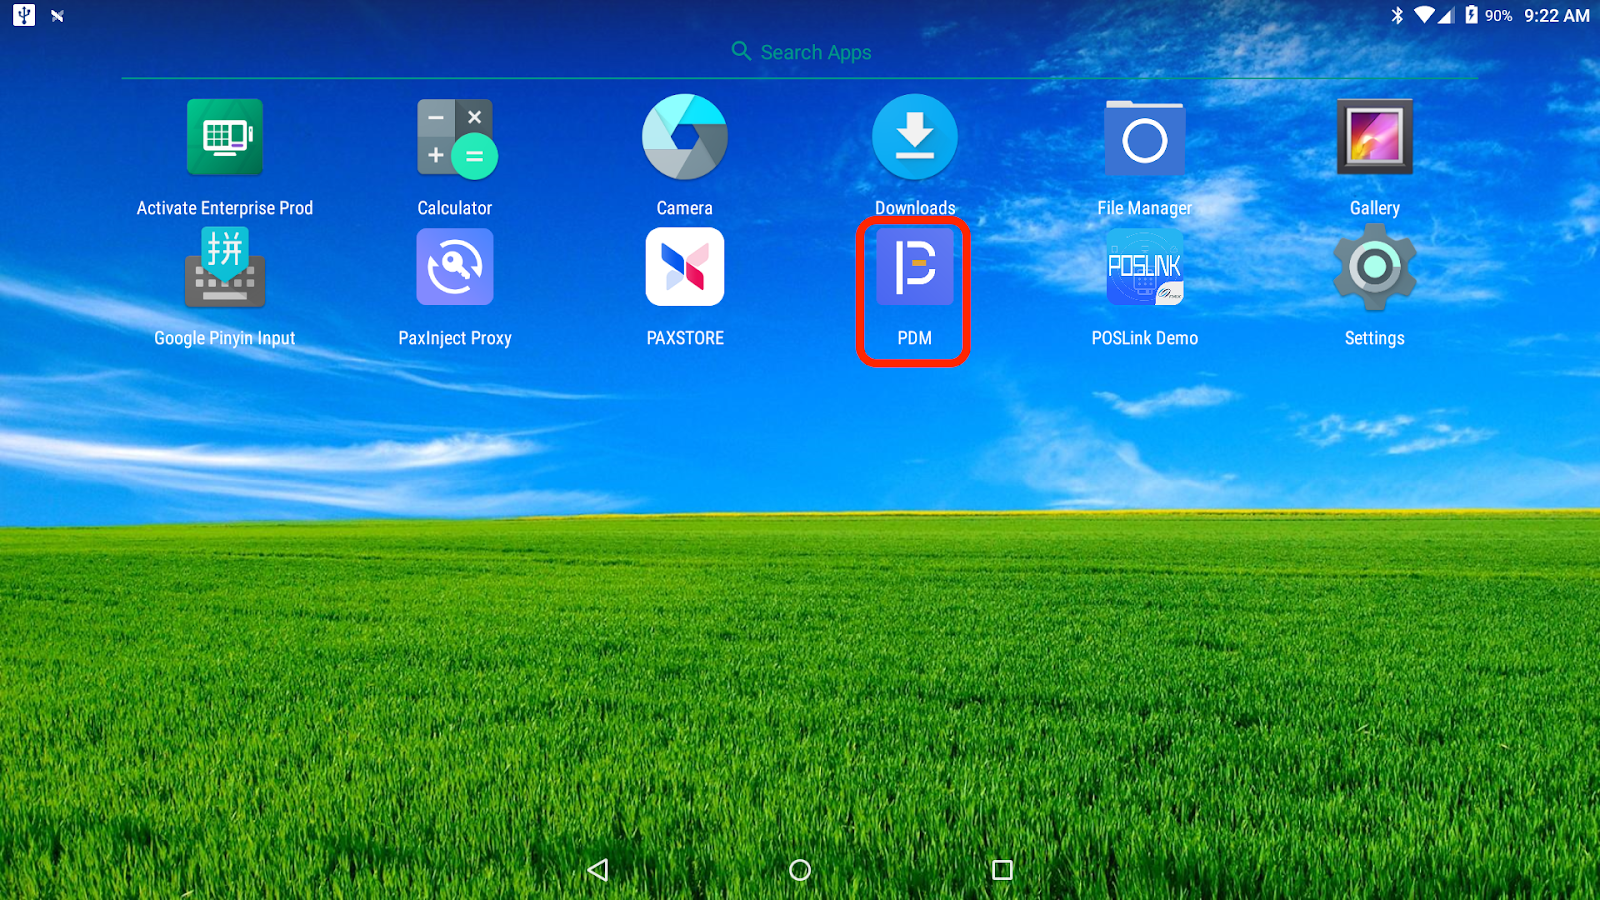Tap the search magnifier icon
1600x900 pixels.
point(741,51)
